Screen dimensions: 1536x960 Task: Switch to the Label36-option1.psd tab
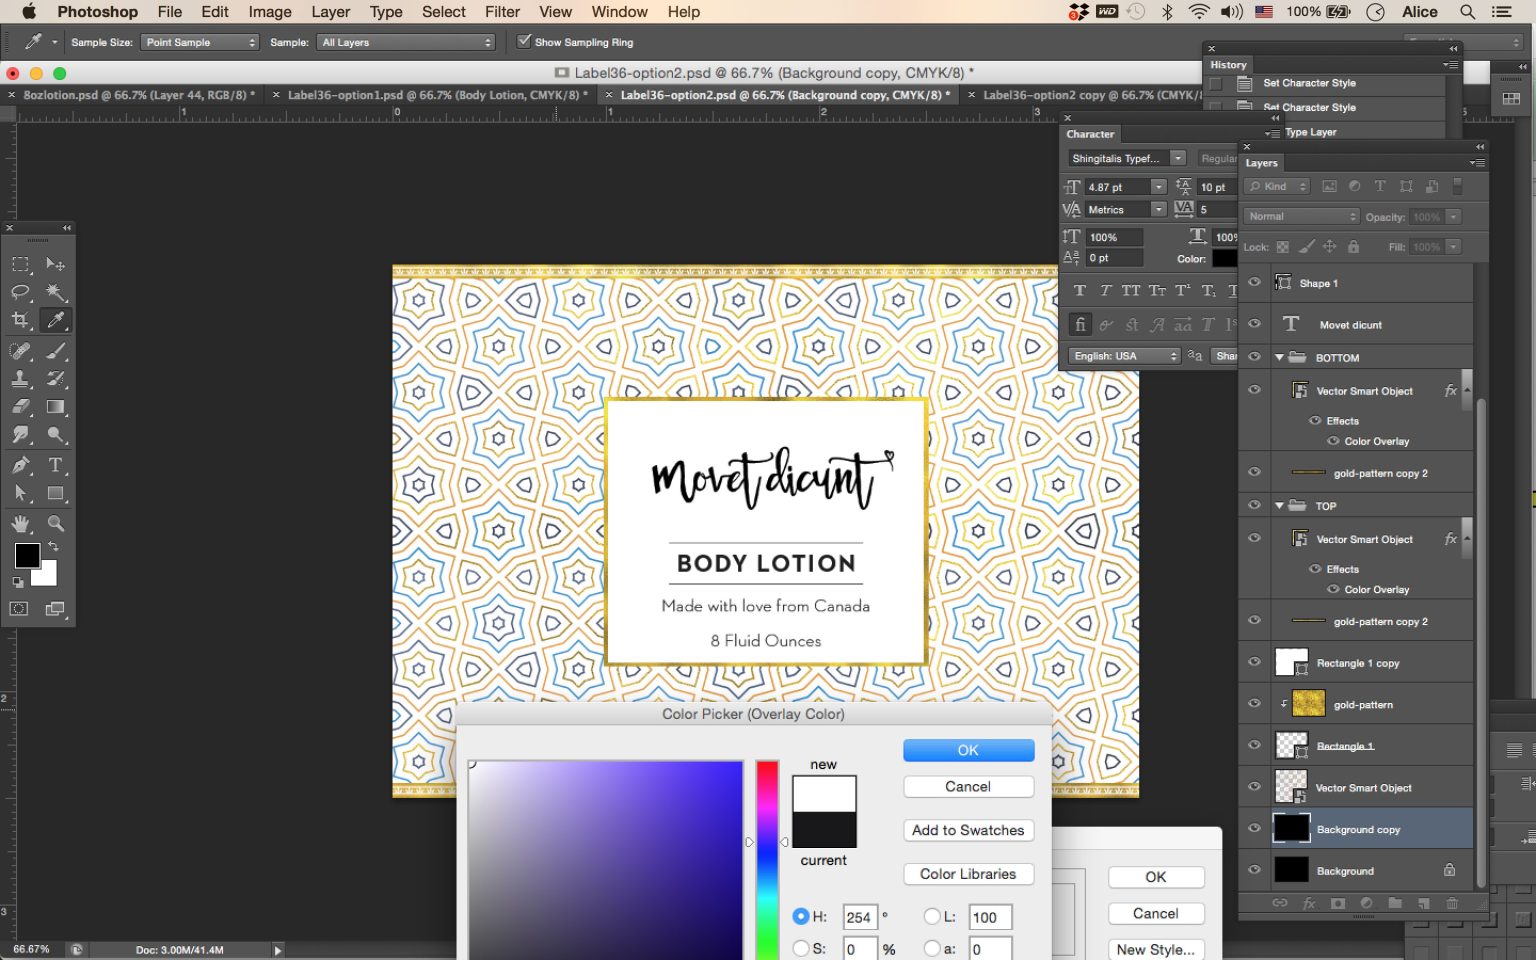[x=435, y=95]
